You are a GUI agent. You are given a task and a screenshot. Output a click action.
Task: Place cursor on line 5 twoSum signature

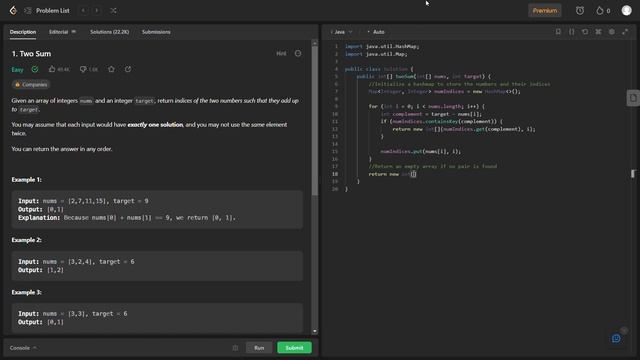[423, 76]
